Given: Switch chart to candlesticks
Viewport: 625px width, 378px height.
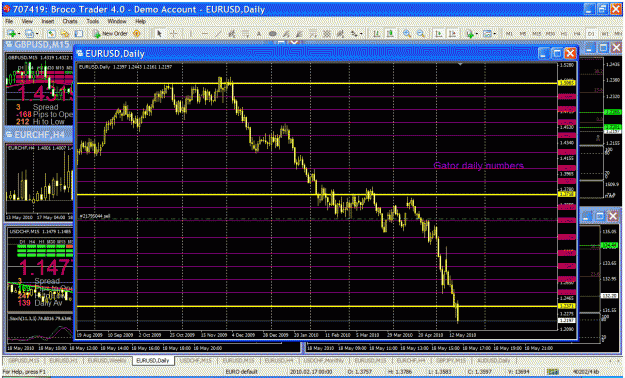Looking at the screenshot, I should pyautogui.click(x=390, y=34).
